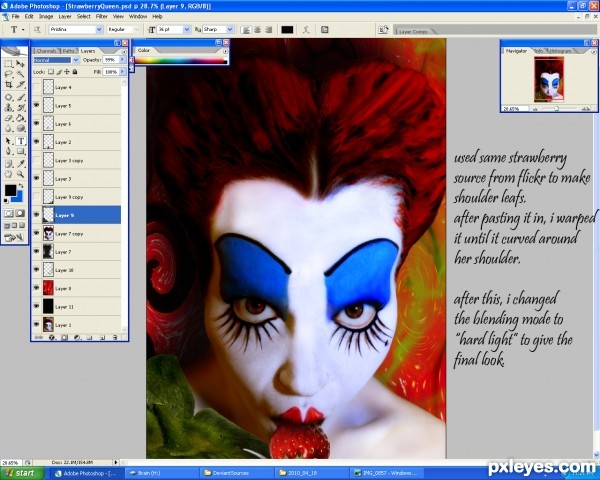Click the Create Warped Text icon
Screen dimensions: 600x480
click(x=306, y=29)
